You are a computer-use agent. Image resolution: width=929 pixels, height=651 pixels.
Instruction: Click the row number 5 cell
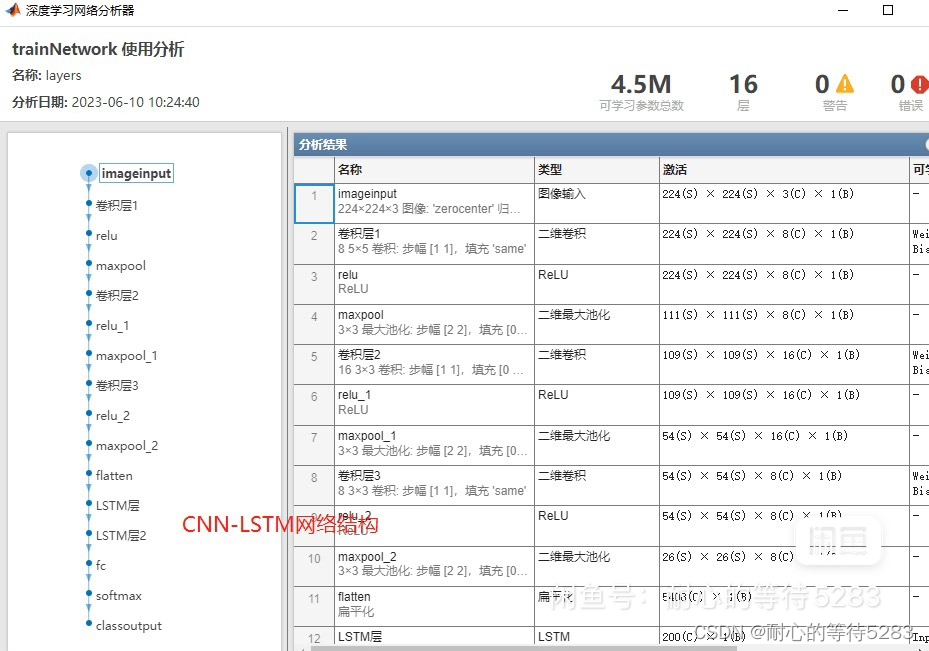coord(314,364)
